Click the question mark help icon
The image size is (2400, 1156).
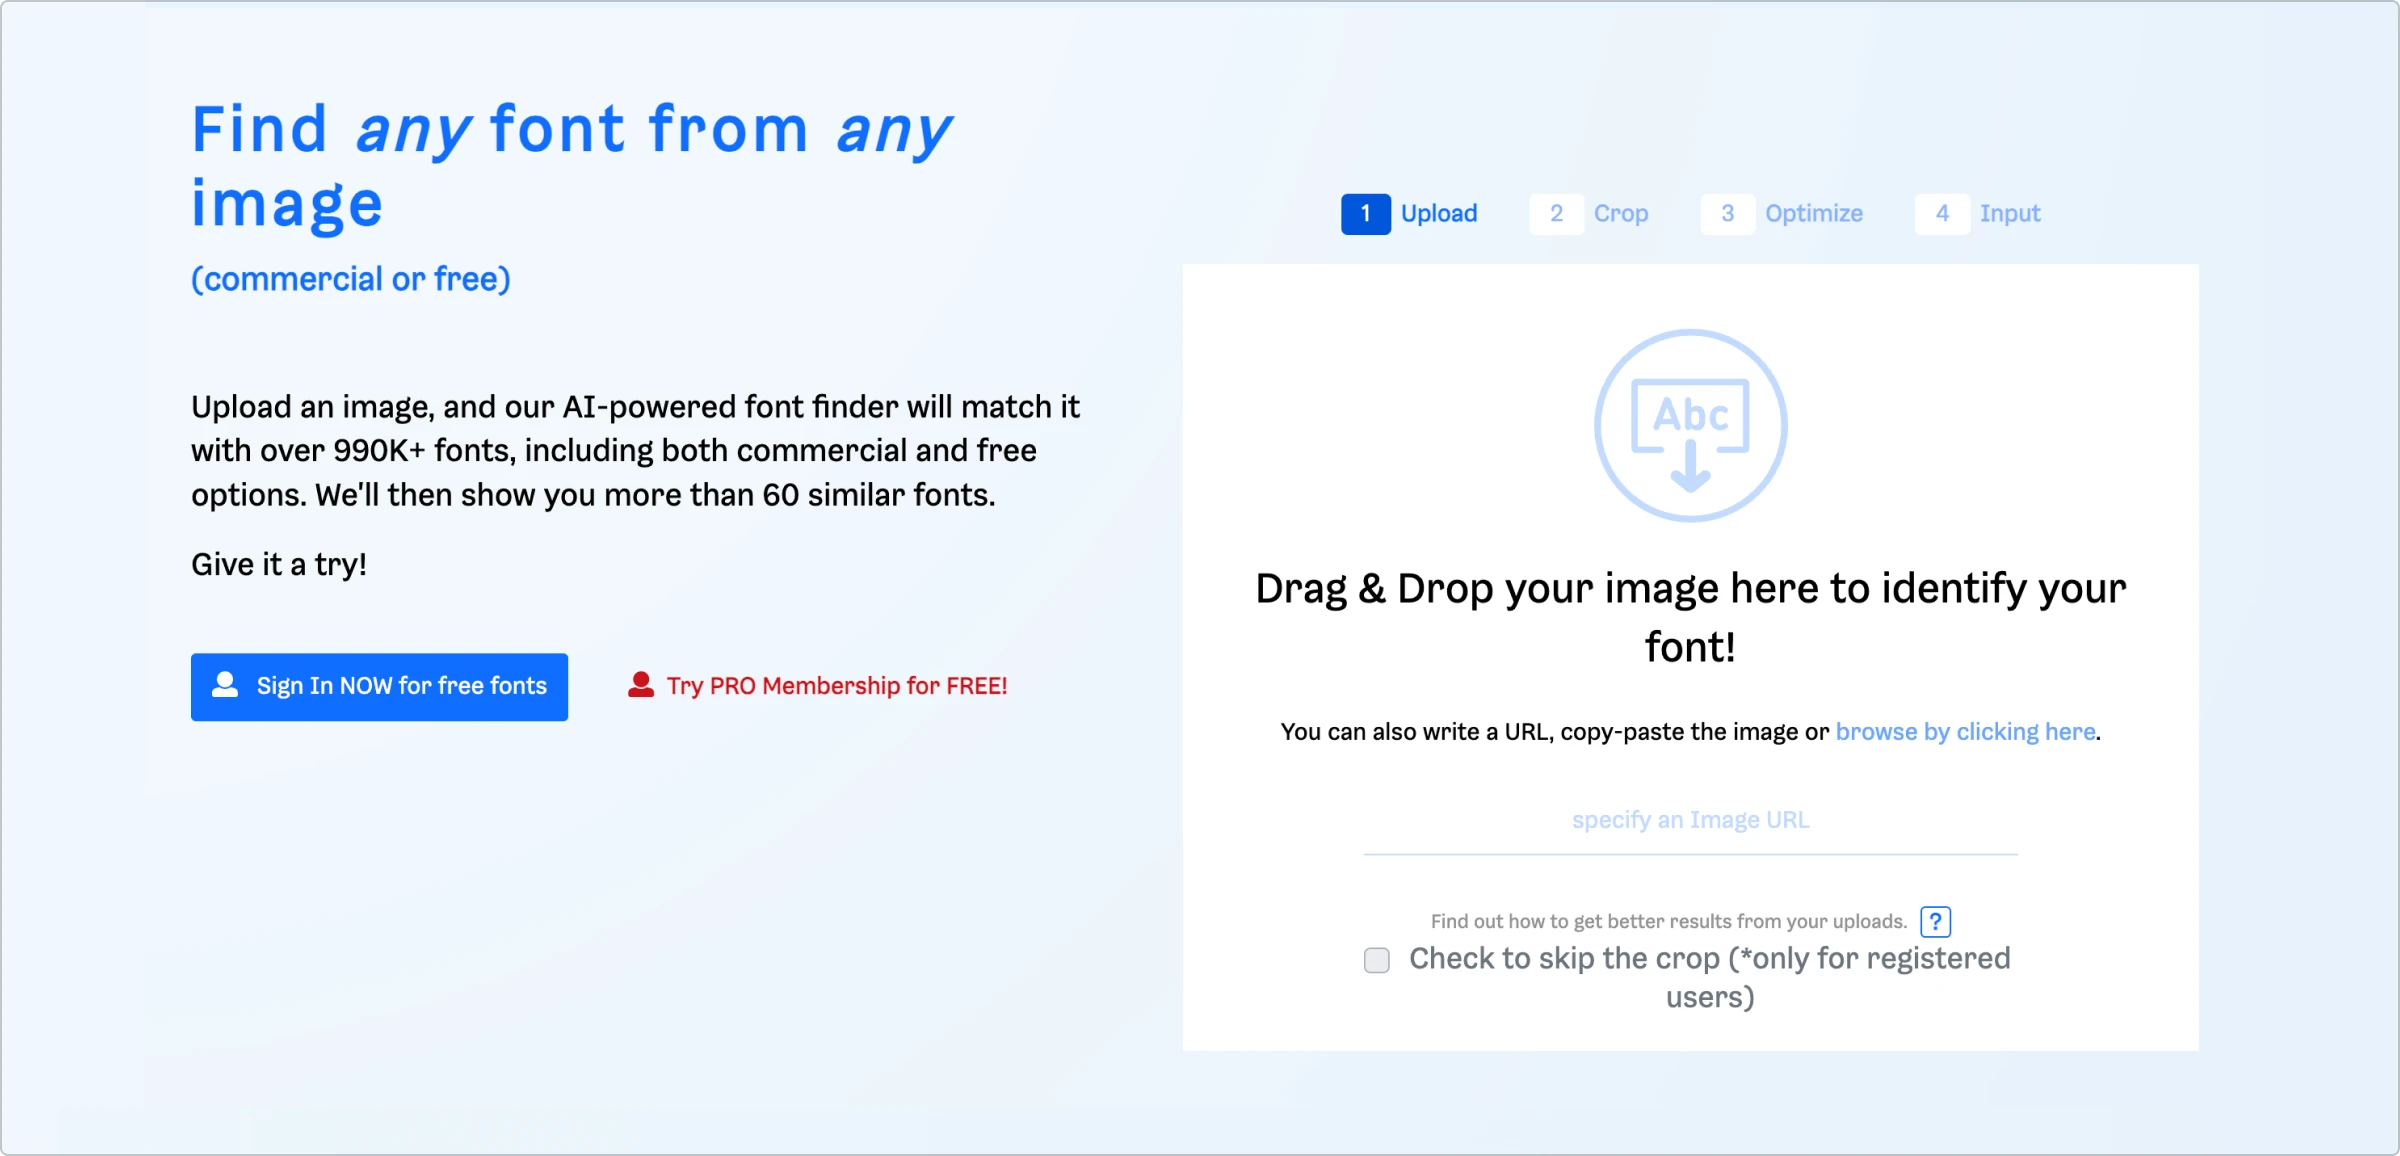click(x=1936, y=920)
